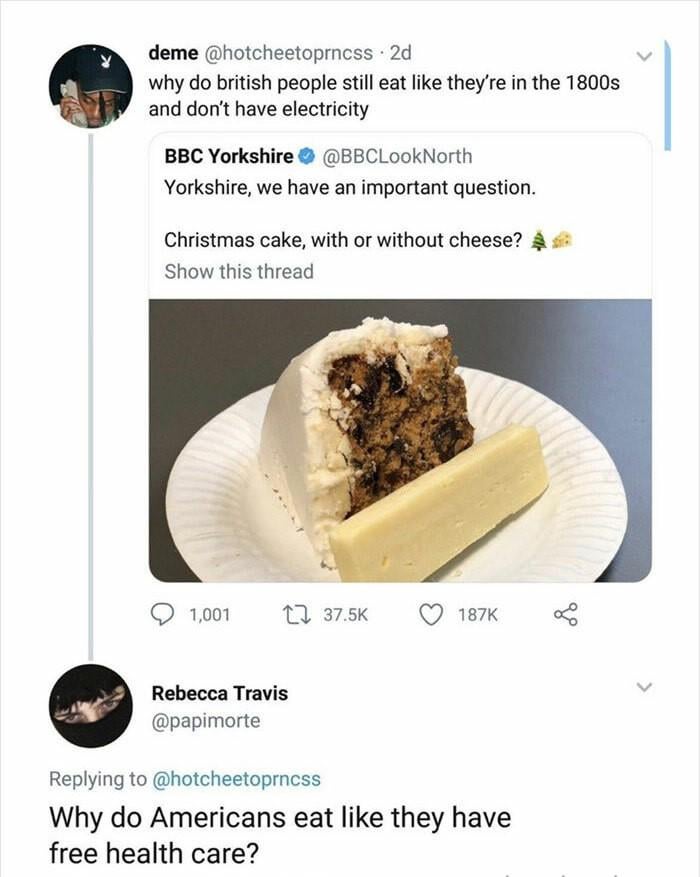Click the reply speech bubble icon

(x=165, y=615)
